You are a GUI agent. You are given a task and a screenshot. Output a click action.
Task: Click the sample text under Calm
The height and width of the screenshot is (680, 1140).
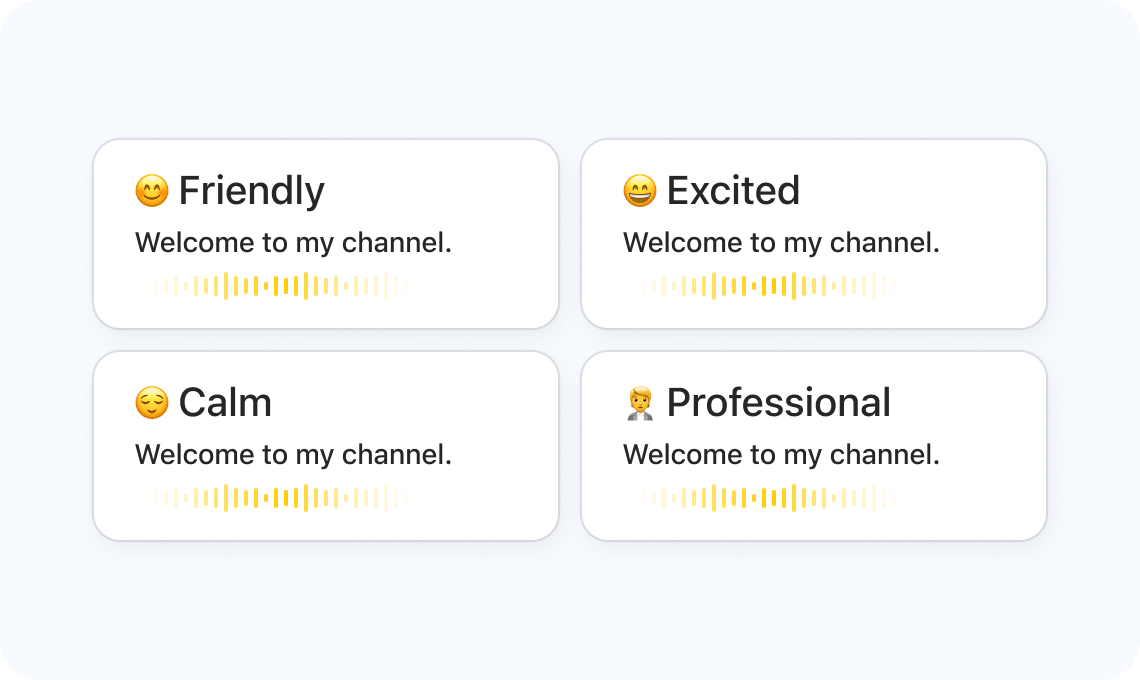pos(293,455)
